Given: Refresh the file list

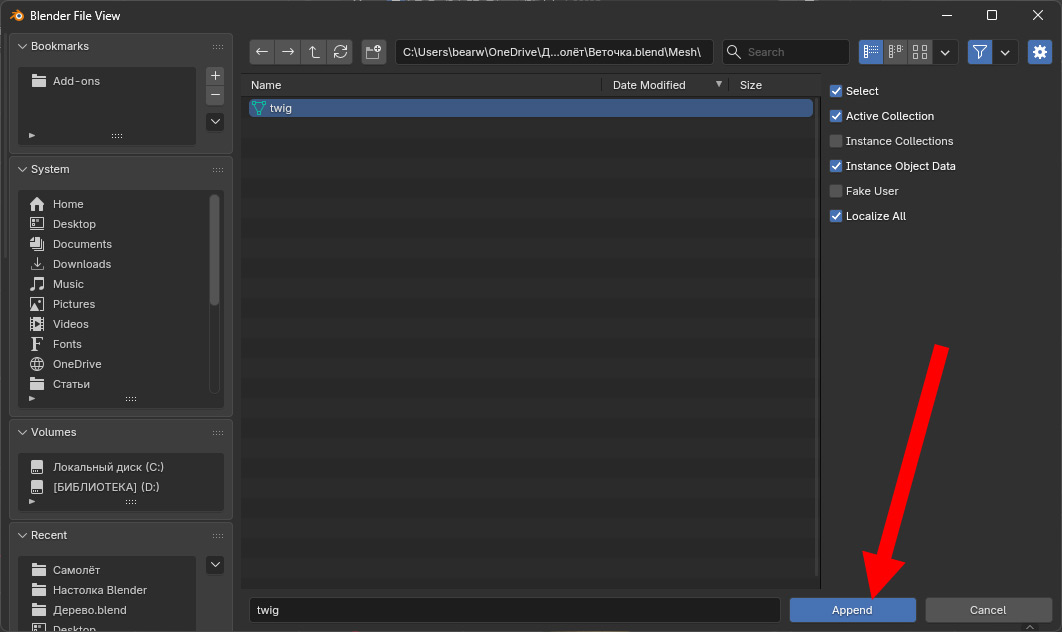Looking at the screenshot, I should click(341, 52).
